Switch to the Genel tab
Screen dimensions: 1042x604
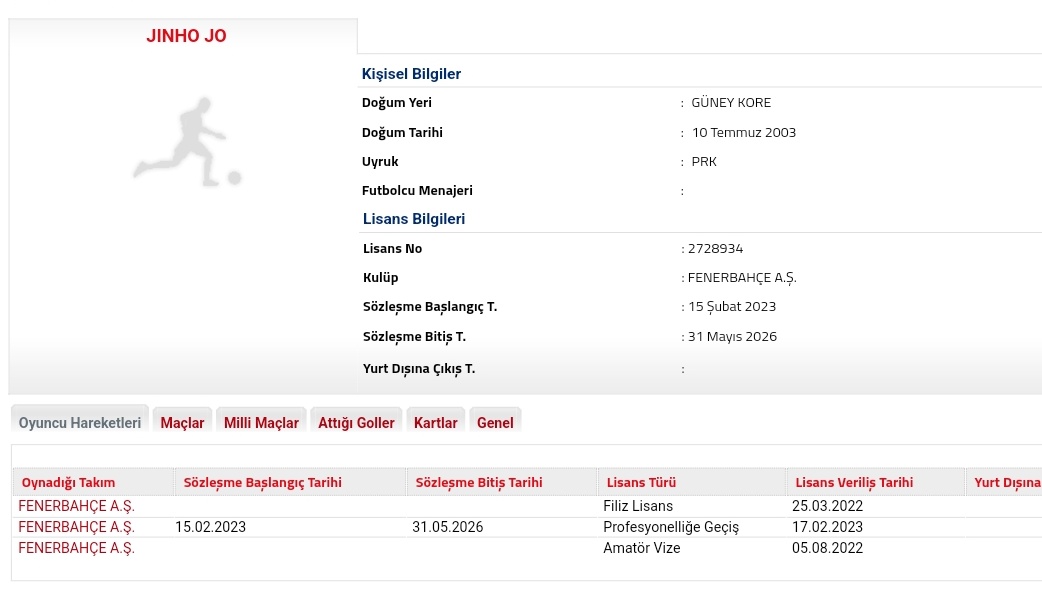click(495, 422)
